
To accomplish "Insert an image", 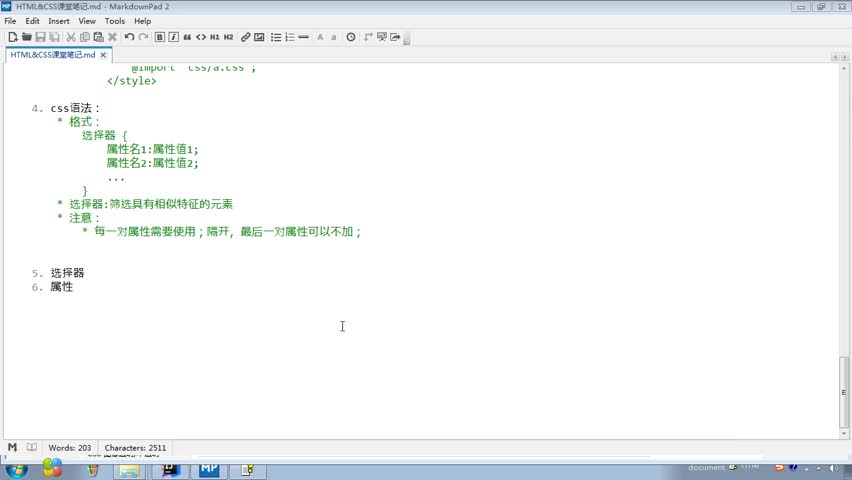I will 259,37.
